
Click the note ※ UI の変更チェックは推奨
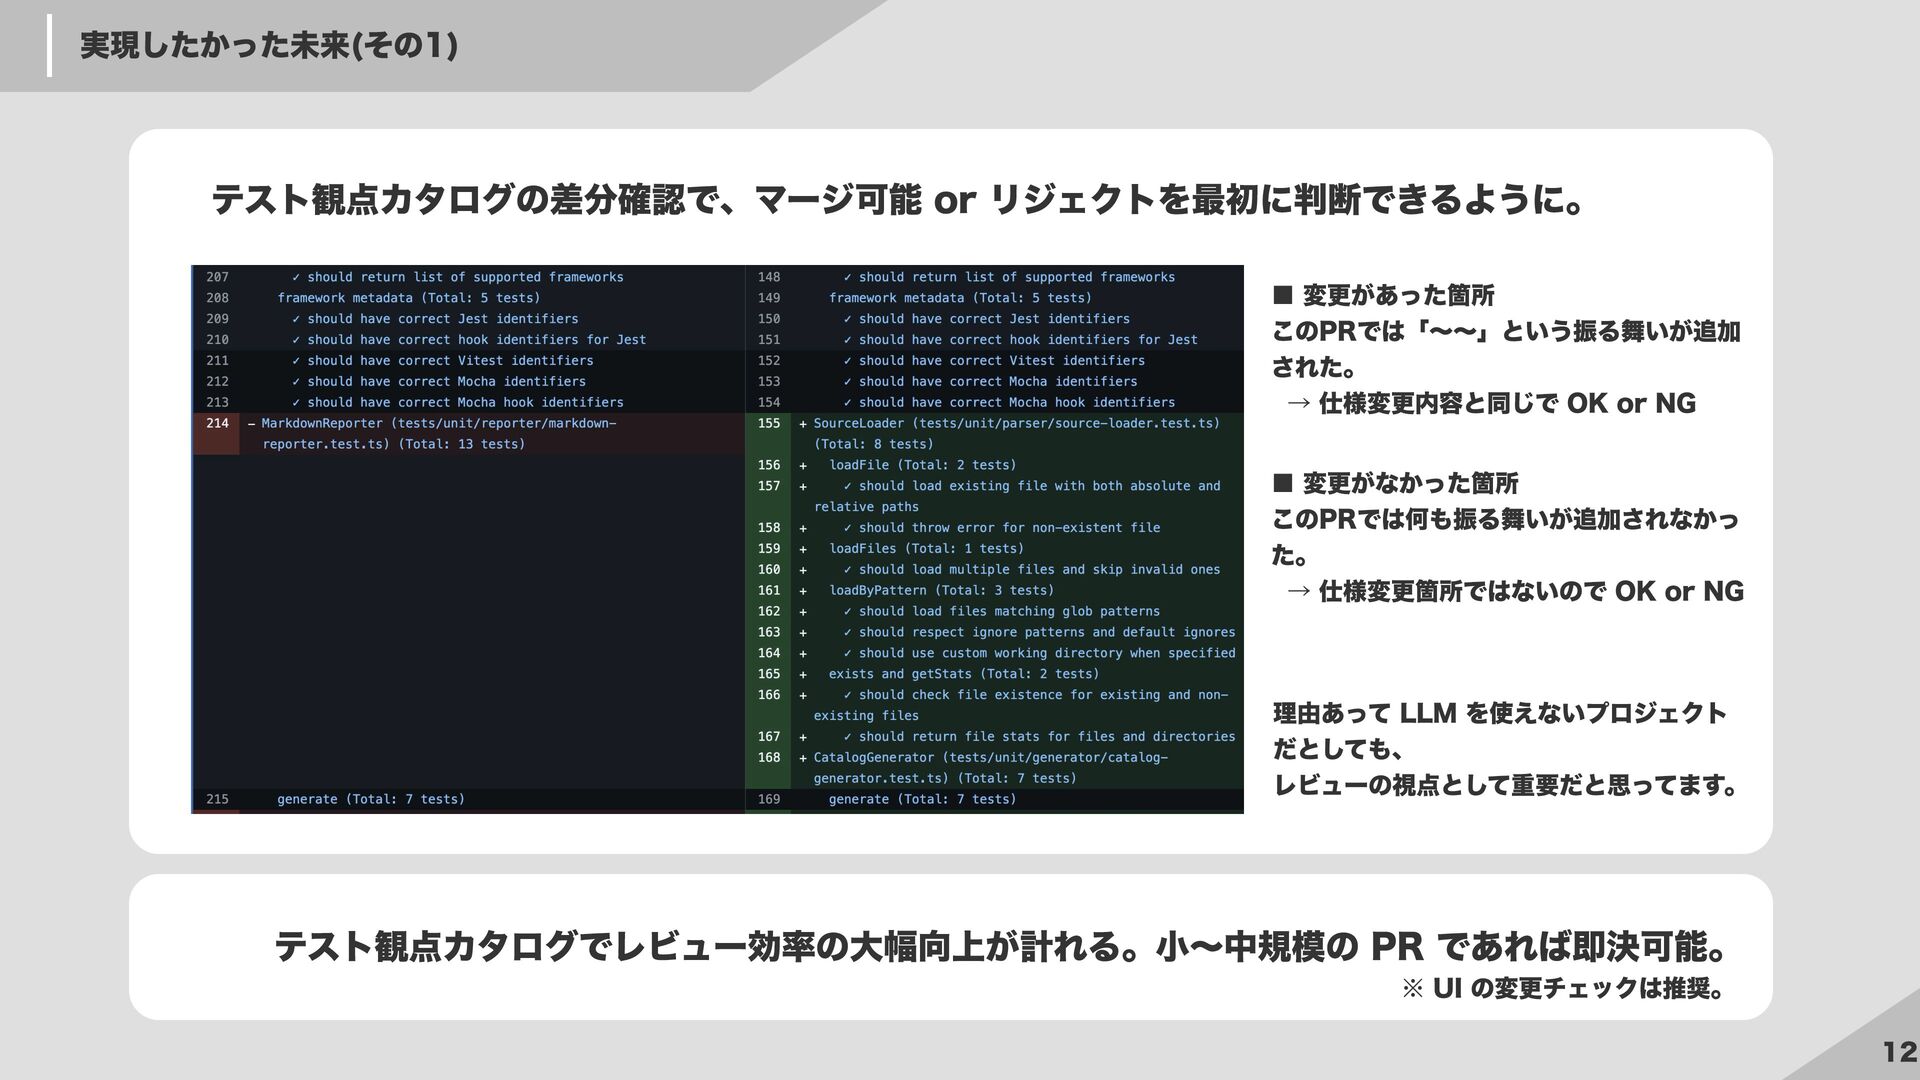click(x=1562, y=989)
